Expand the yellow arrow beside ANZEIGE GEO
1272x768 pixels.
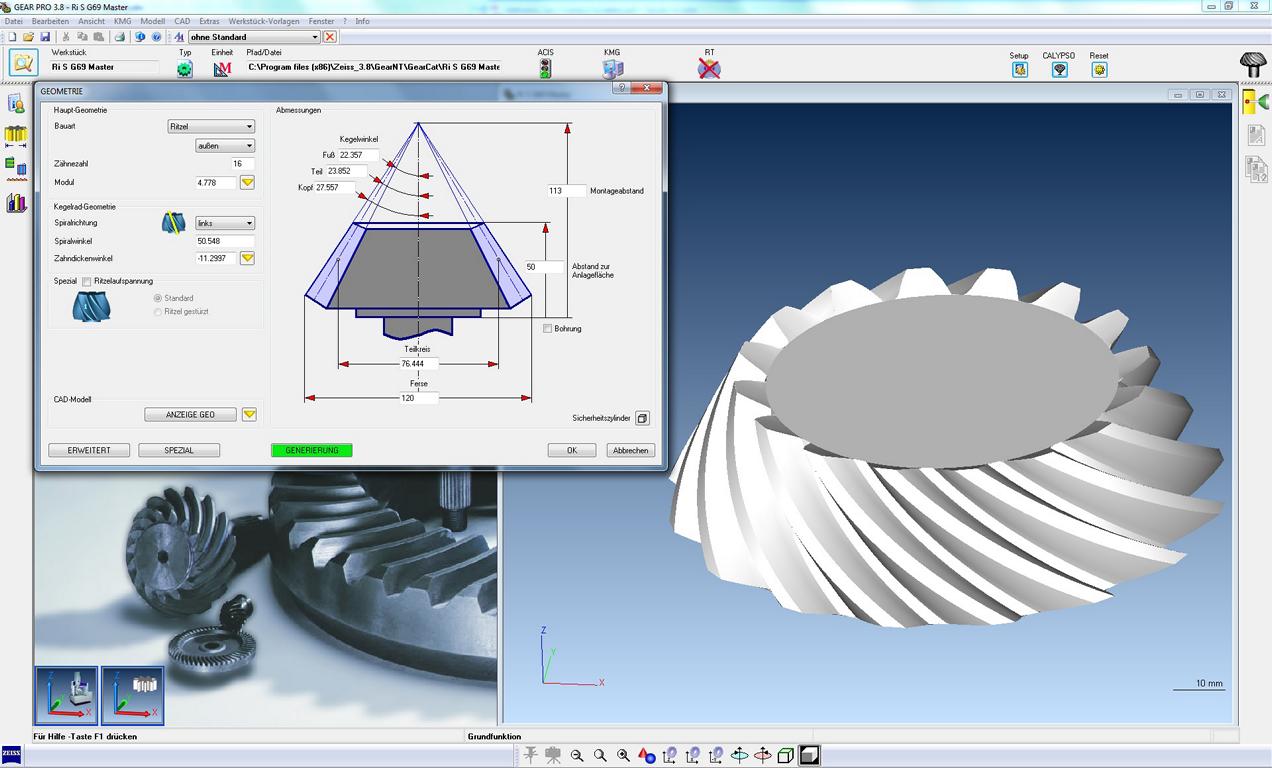pyautogui.click(x=250, y=414)
